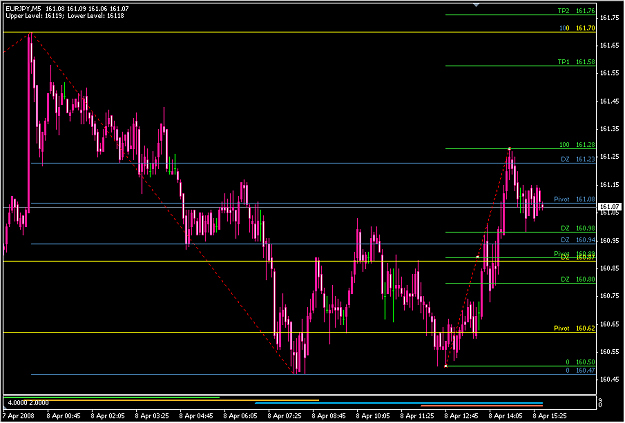This screenshot has width=625, height=423.
Task: Click the 161.65 price axis value
Action: (608, 46)
